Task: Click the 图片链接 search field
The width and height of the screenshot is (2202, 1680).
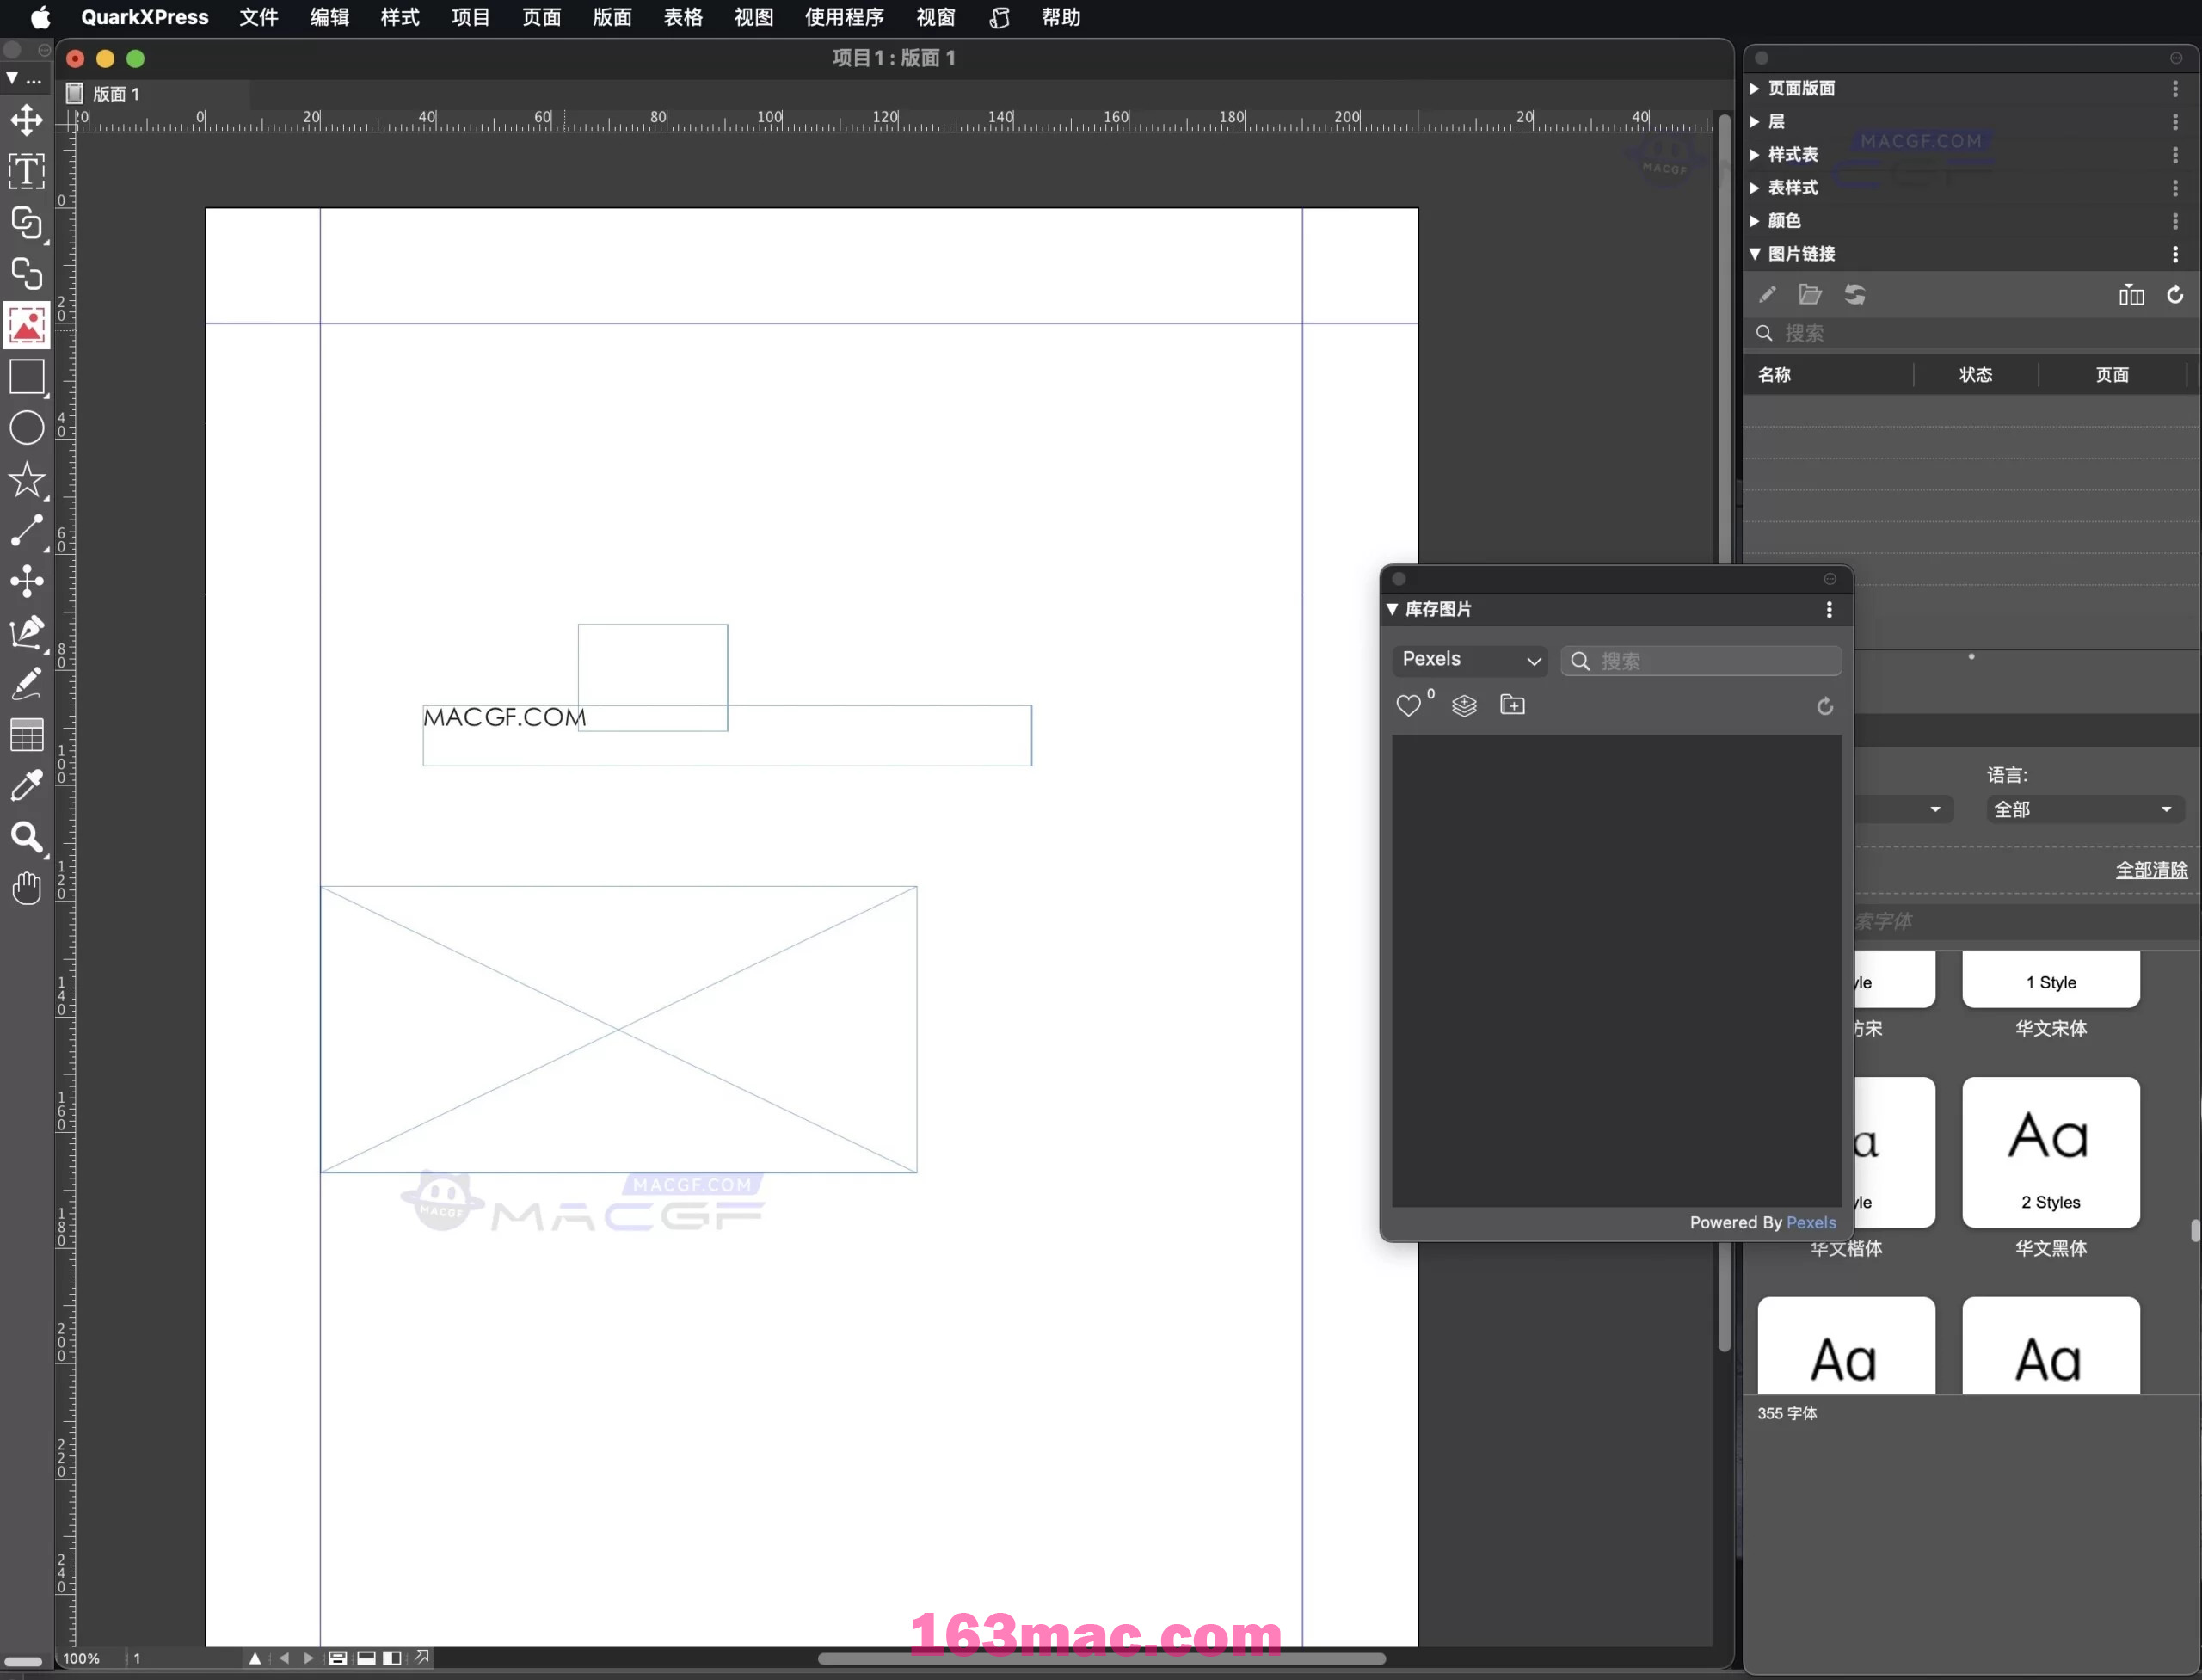Action: click(1972, 334)
